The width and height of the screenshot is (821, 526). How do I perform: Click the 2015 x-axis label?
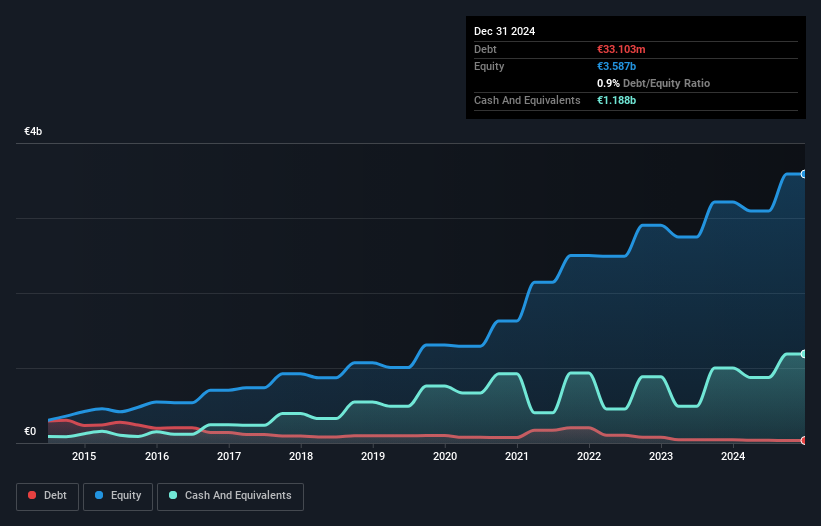(x=84, y=456)
